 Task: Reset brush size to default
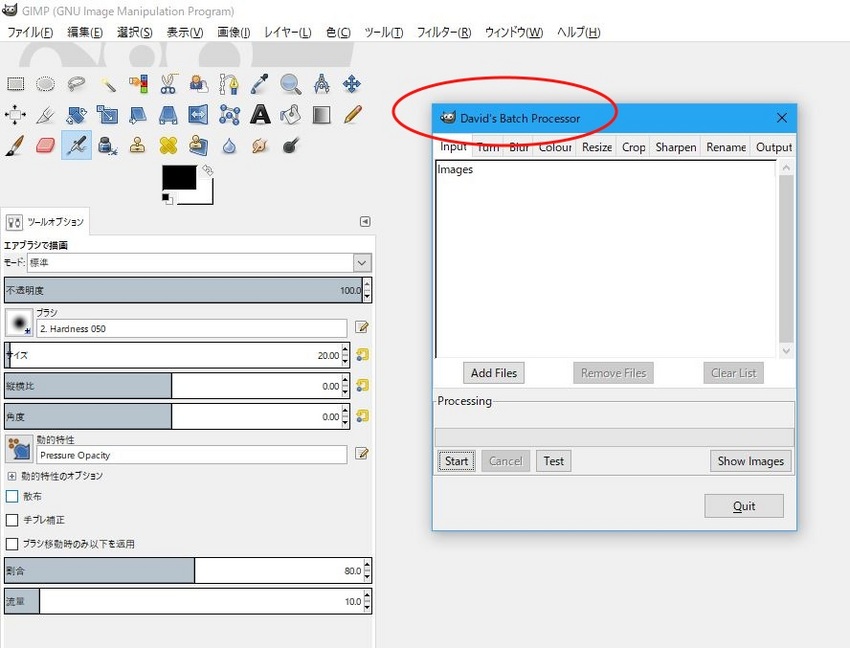pyautogui.click(x=362, y=355)
